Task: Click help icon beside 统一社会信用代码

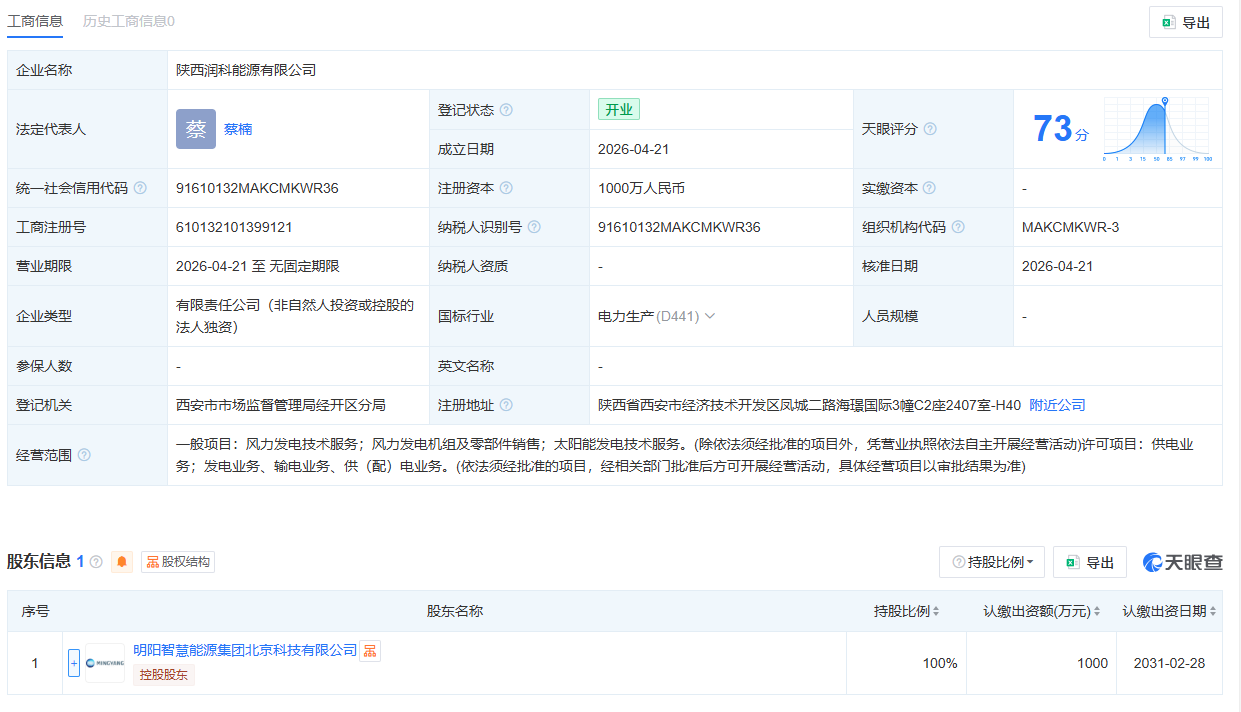Action: (140, 188)
